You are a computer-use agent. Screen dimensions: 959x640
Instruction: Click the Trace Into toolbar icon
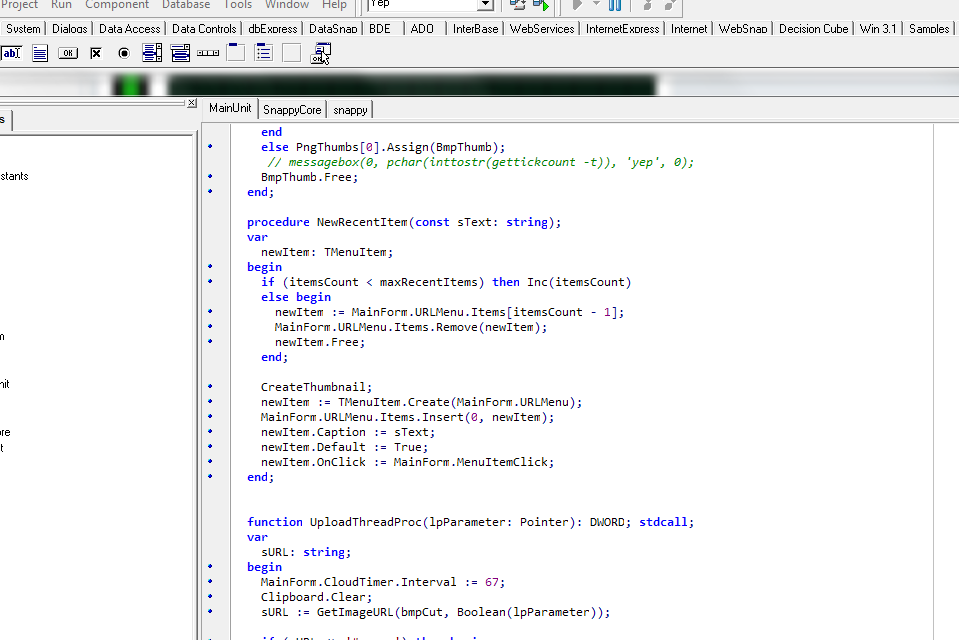click(x=647, y=6)
